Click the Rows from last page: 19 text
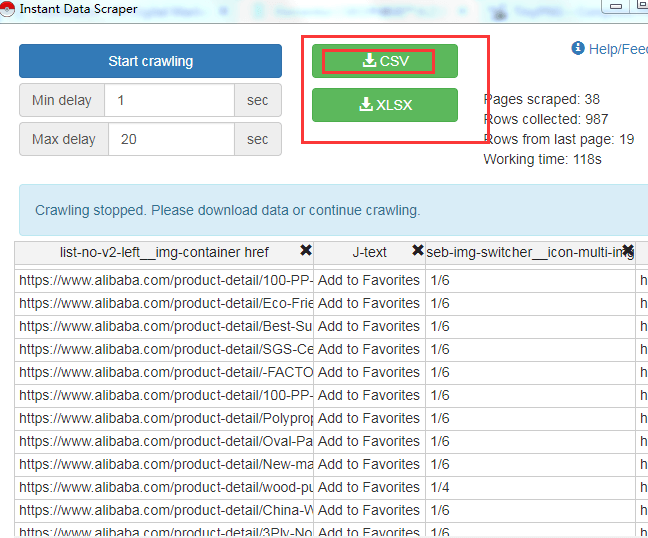The image size is (648, 538). point(559,139)
